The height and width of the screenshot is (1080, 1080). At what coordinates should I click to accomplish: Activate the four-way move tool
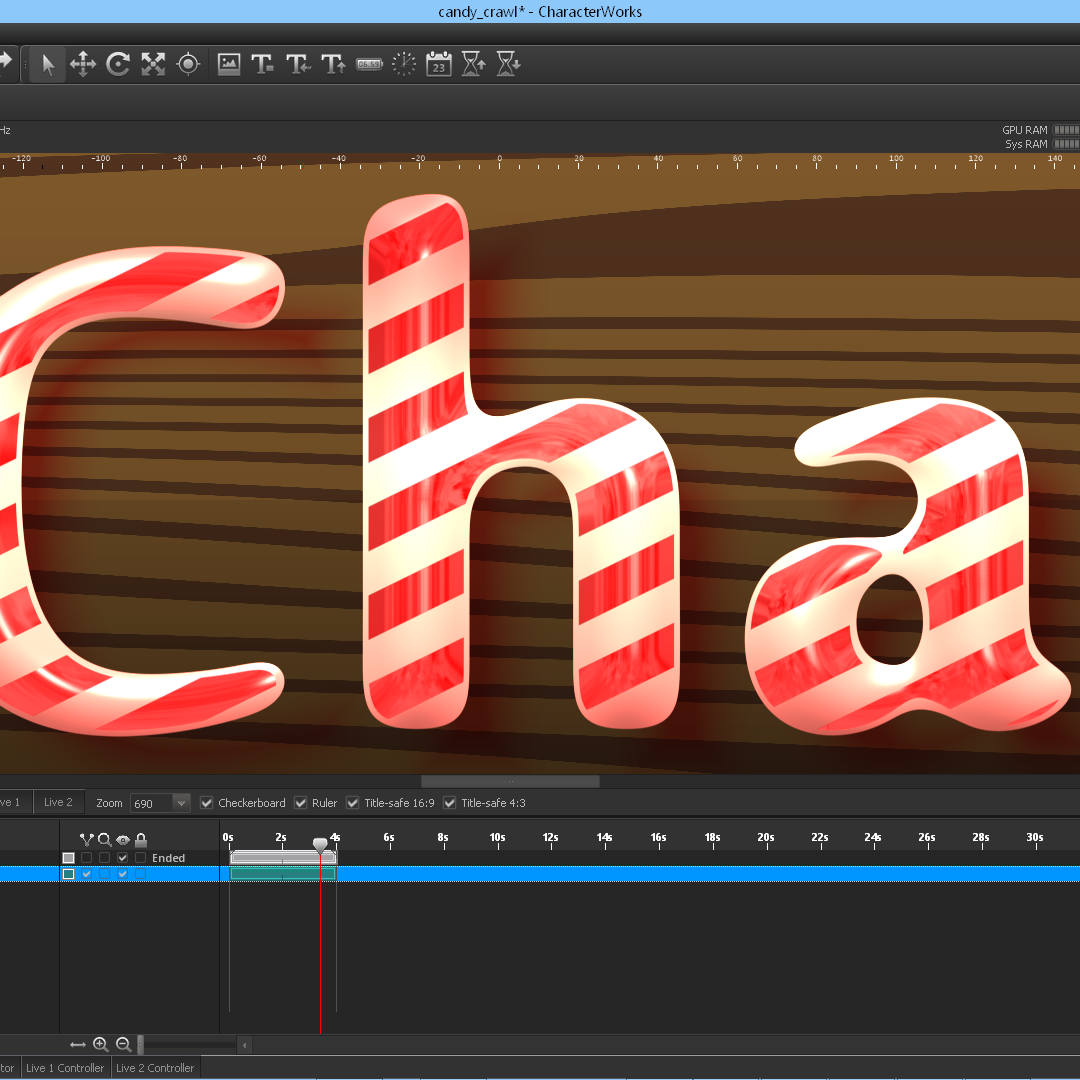[x=82, y=65]
